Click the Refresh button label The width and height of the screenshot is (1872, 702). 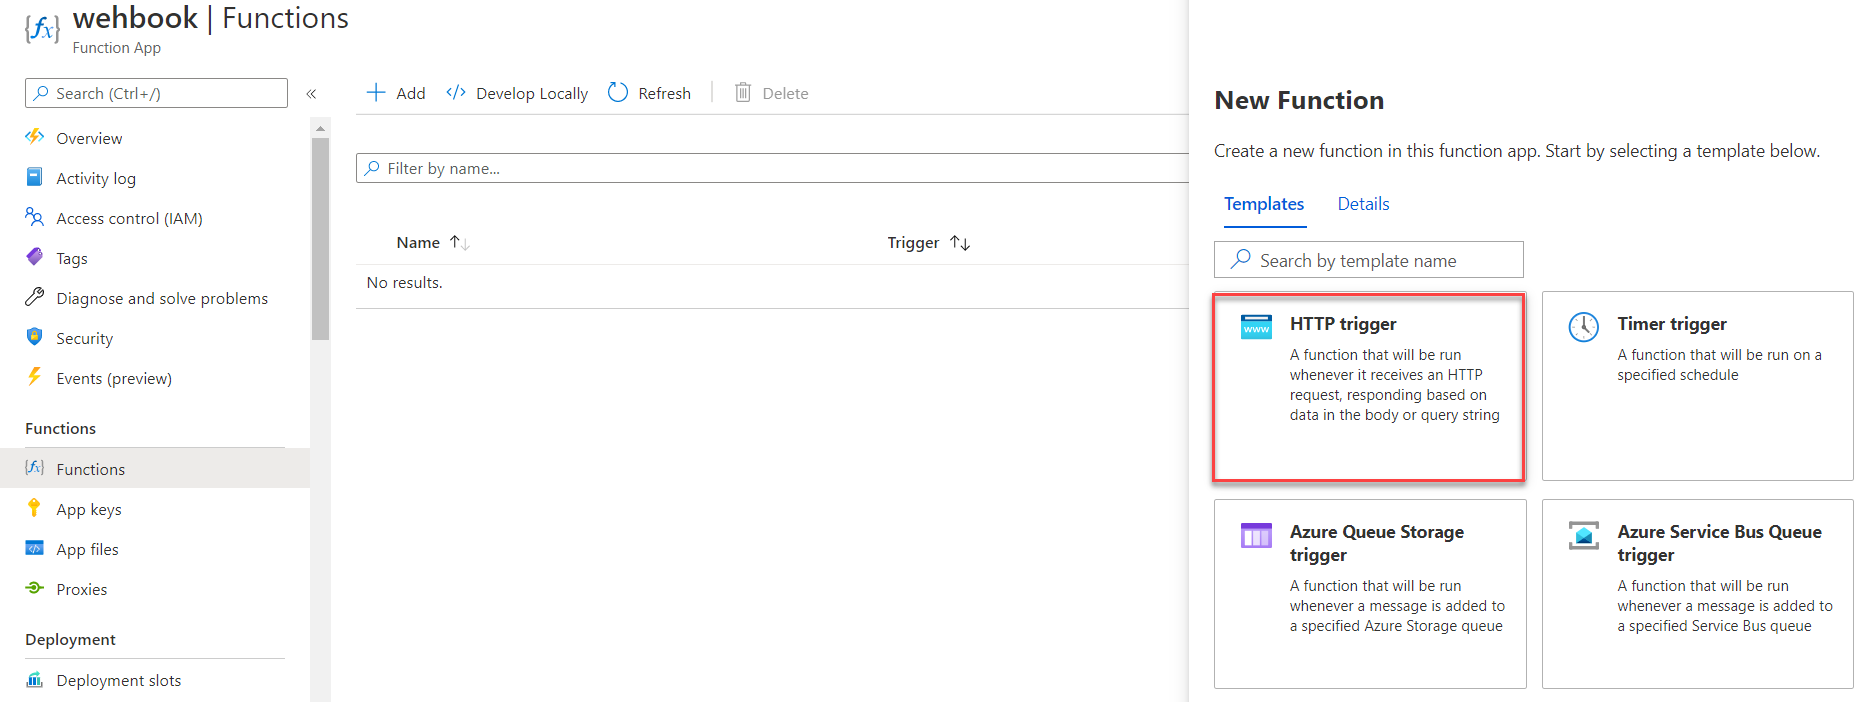(665, 93)
